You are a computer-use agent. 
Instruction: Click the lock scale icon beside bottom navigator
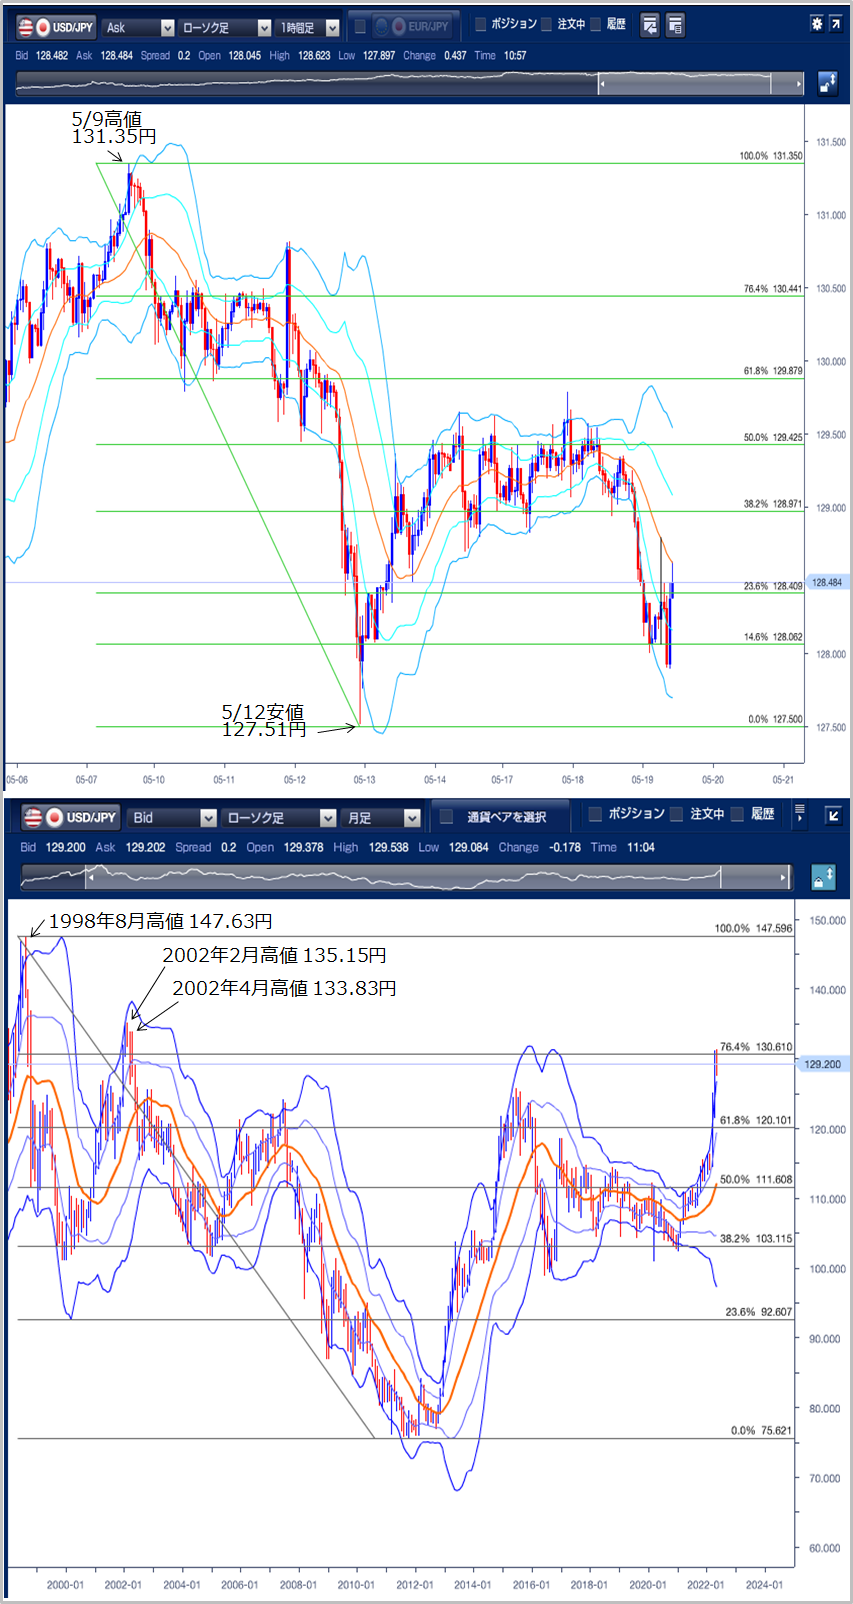tap(822, 877)
